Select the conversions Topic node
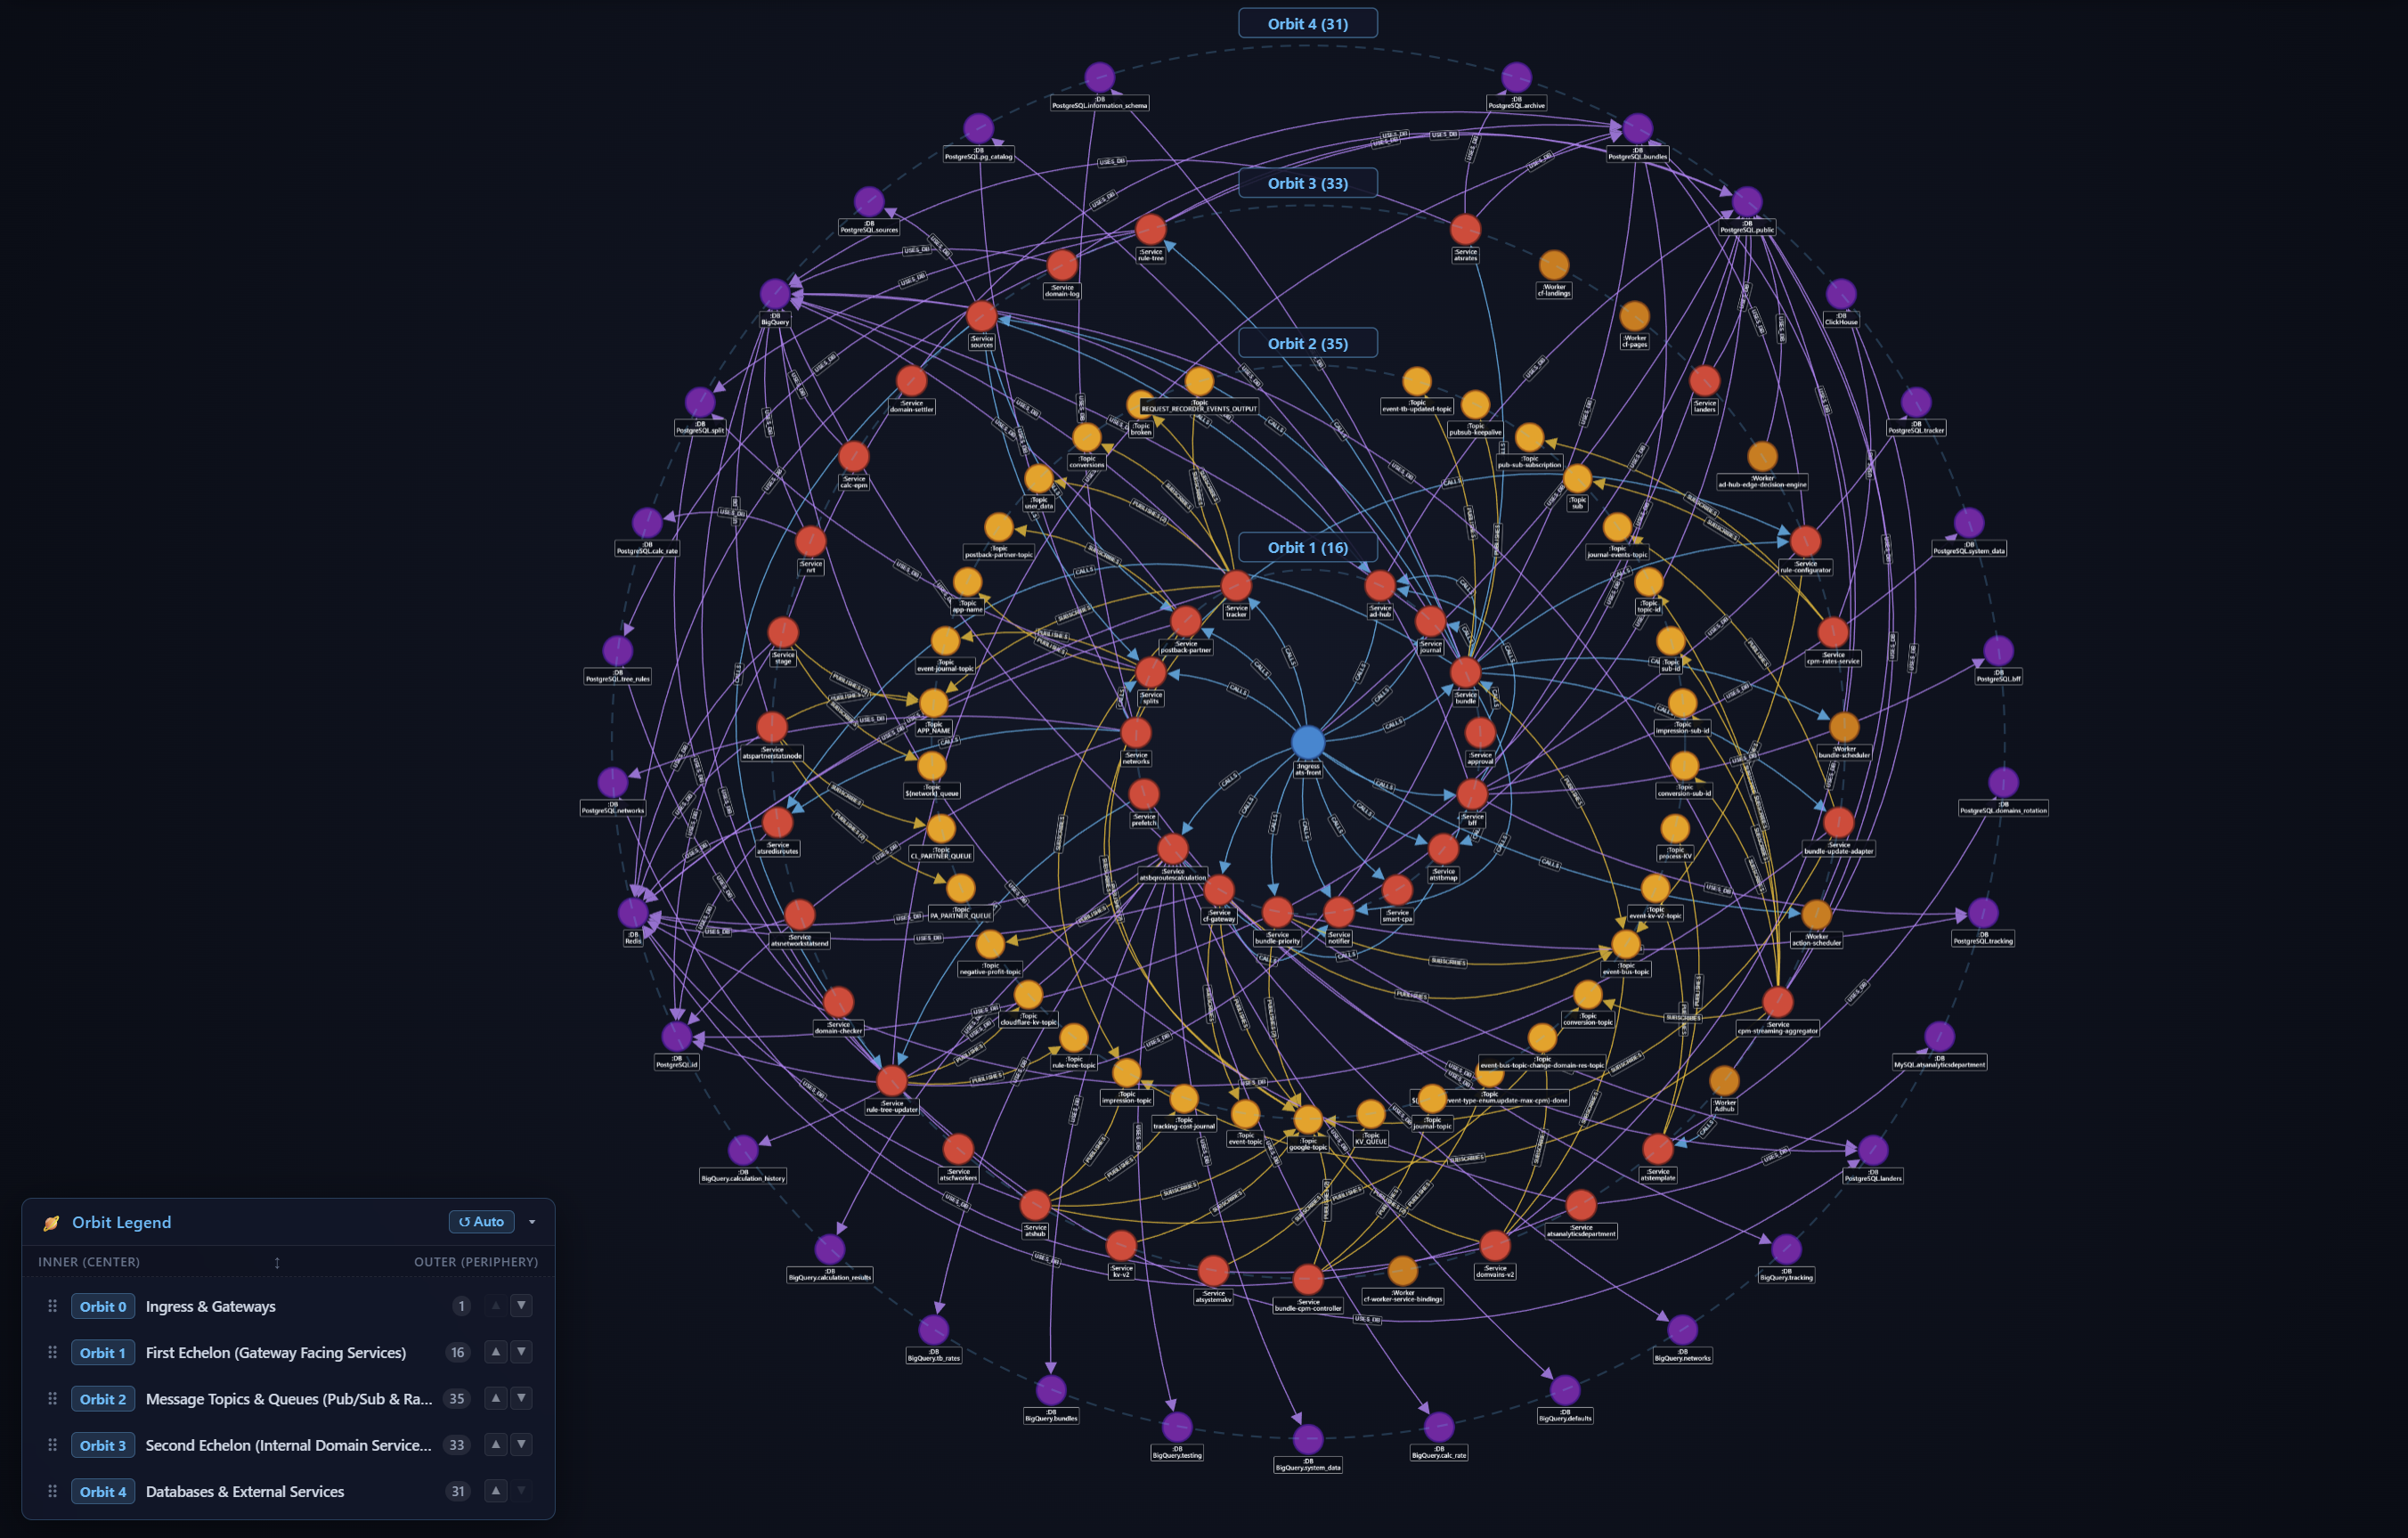Screen dimensions: 2408x1538 pos(1087,437)
